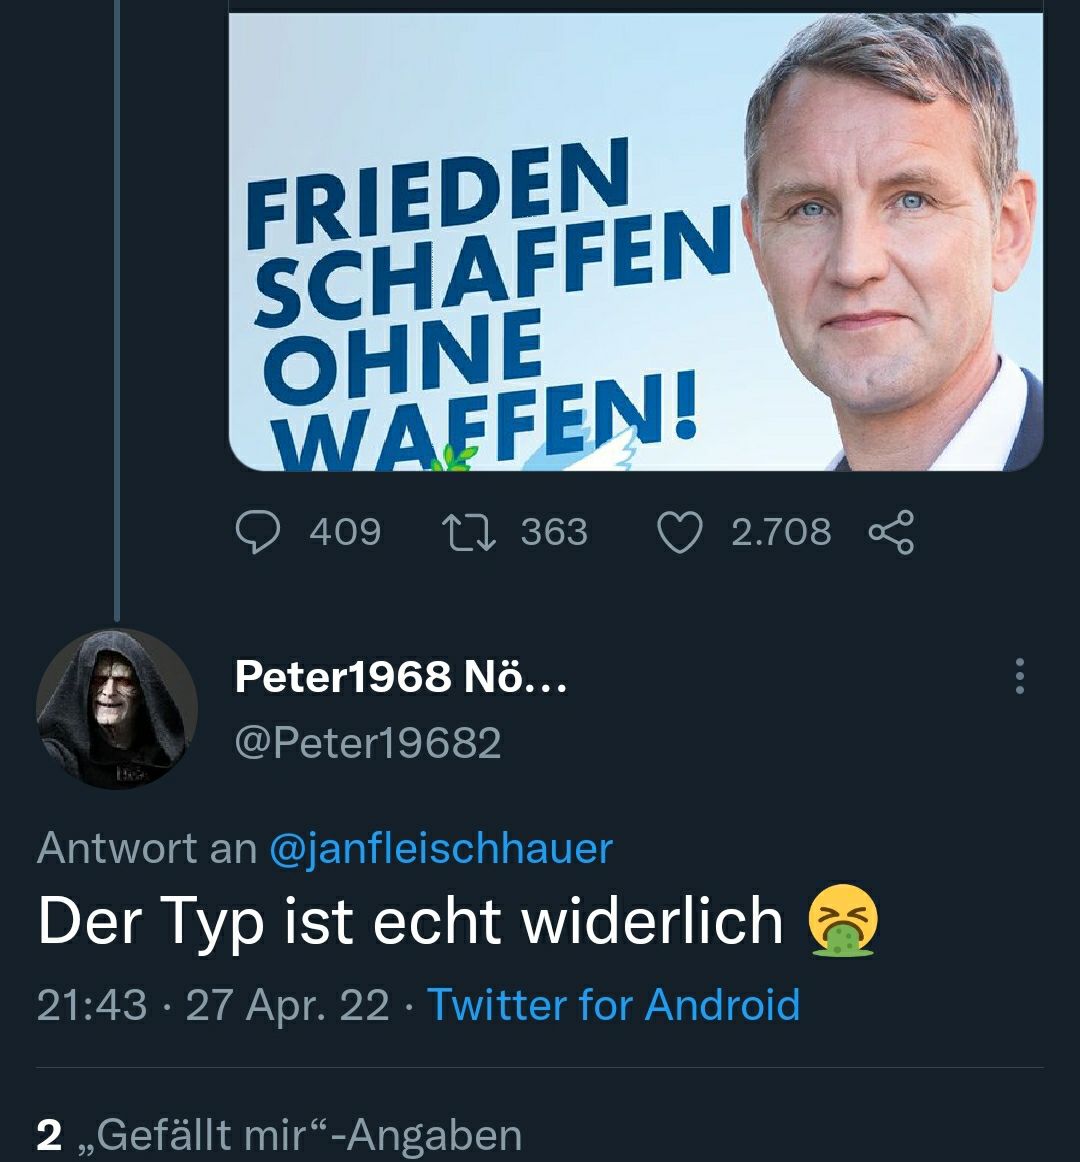Click the Twitter for Android link
Viewport: 1080px width, 1162px height.
click(x=614, y=1004)
